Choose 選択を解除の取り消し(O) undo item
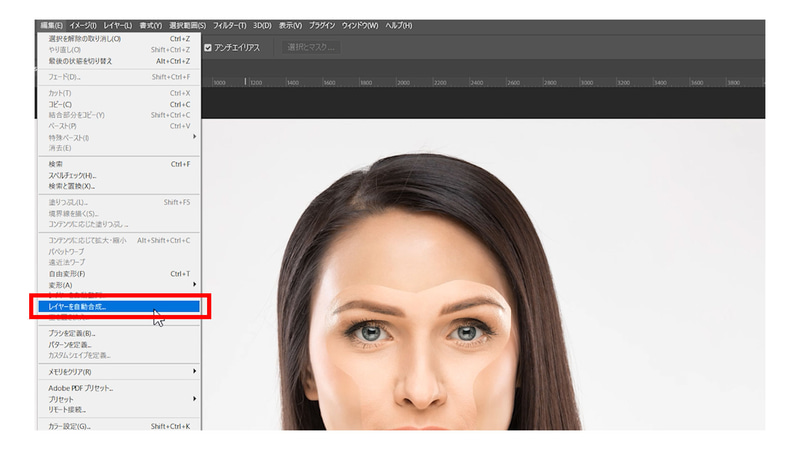 tap(119, 39)
